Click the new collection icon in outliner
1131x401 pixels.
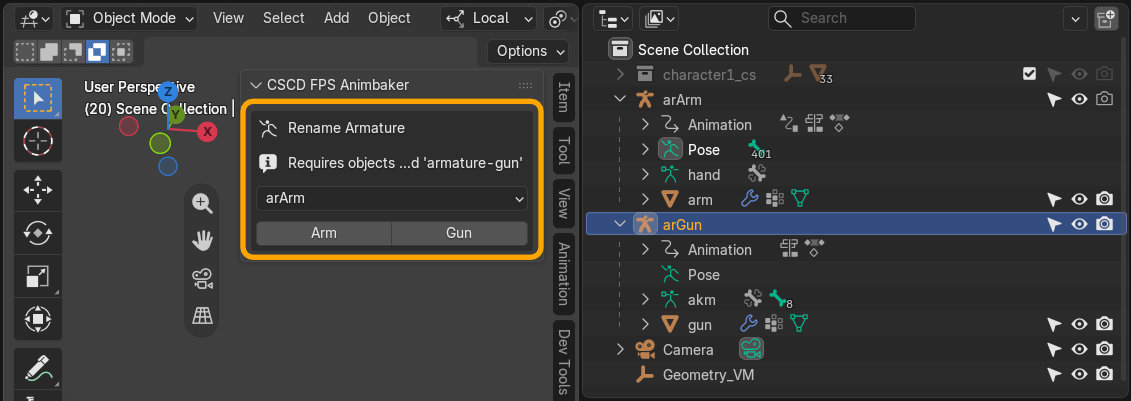[x=1104, y=19]
